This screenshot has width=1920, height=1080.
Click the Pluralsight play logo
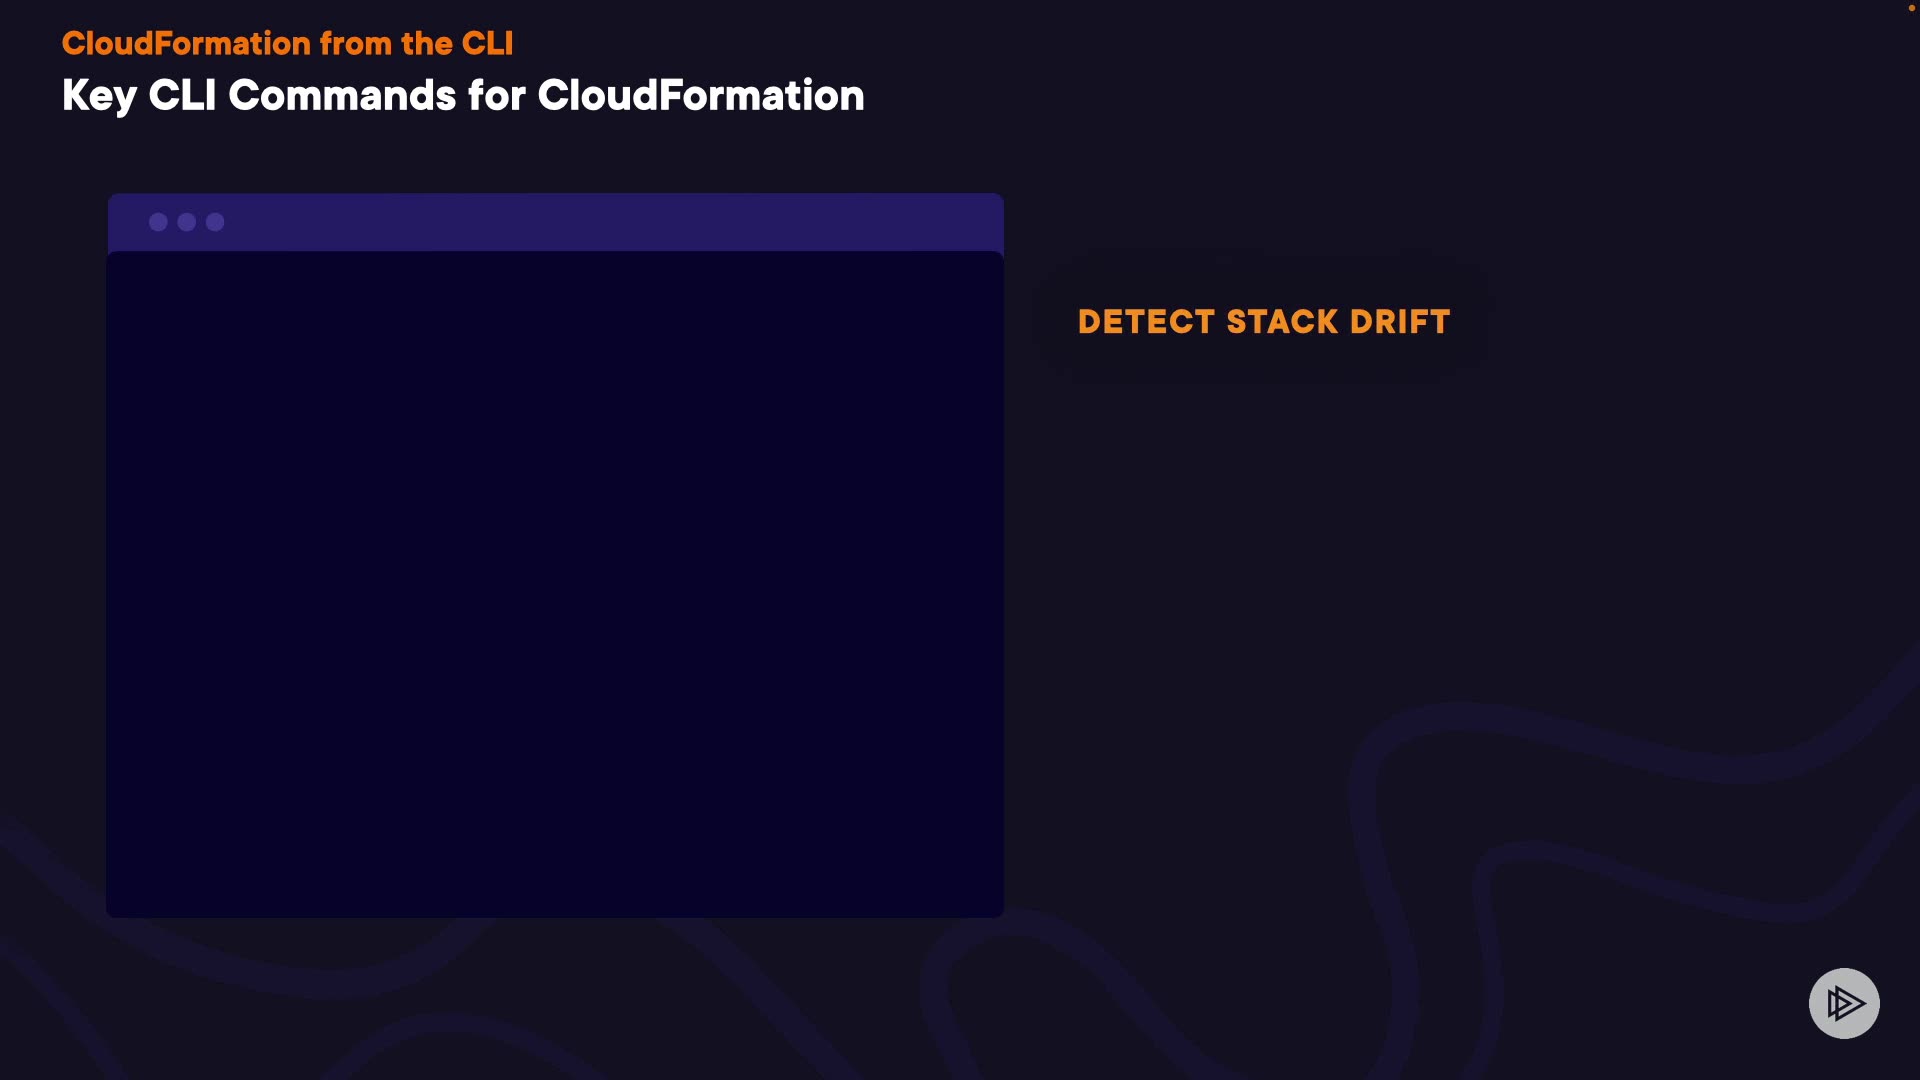1844,1003
